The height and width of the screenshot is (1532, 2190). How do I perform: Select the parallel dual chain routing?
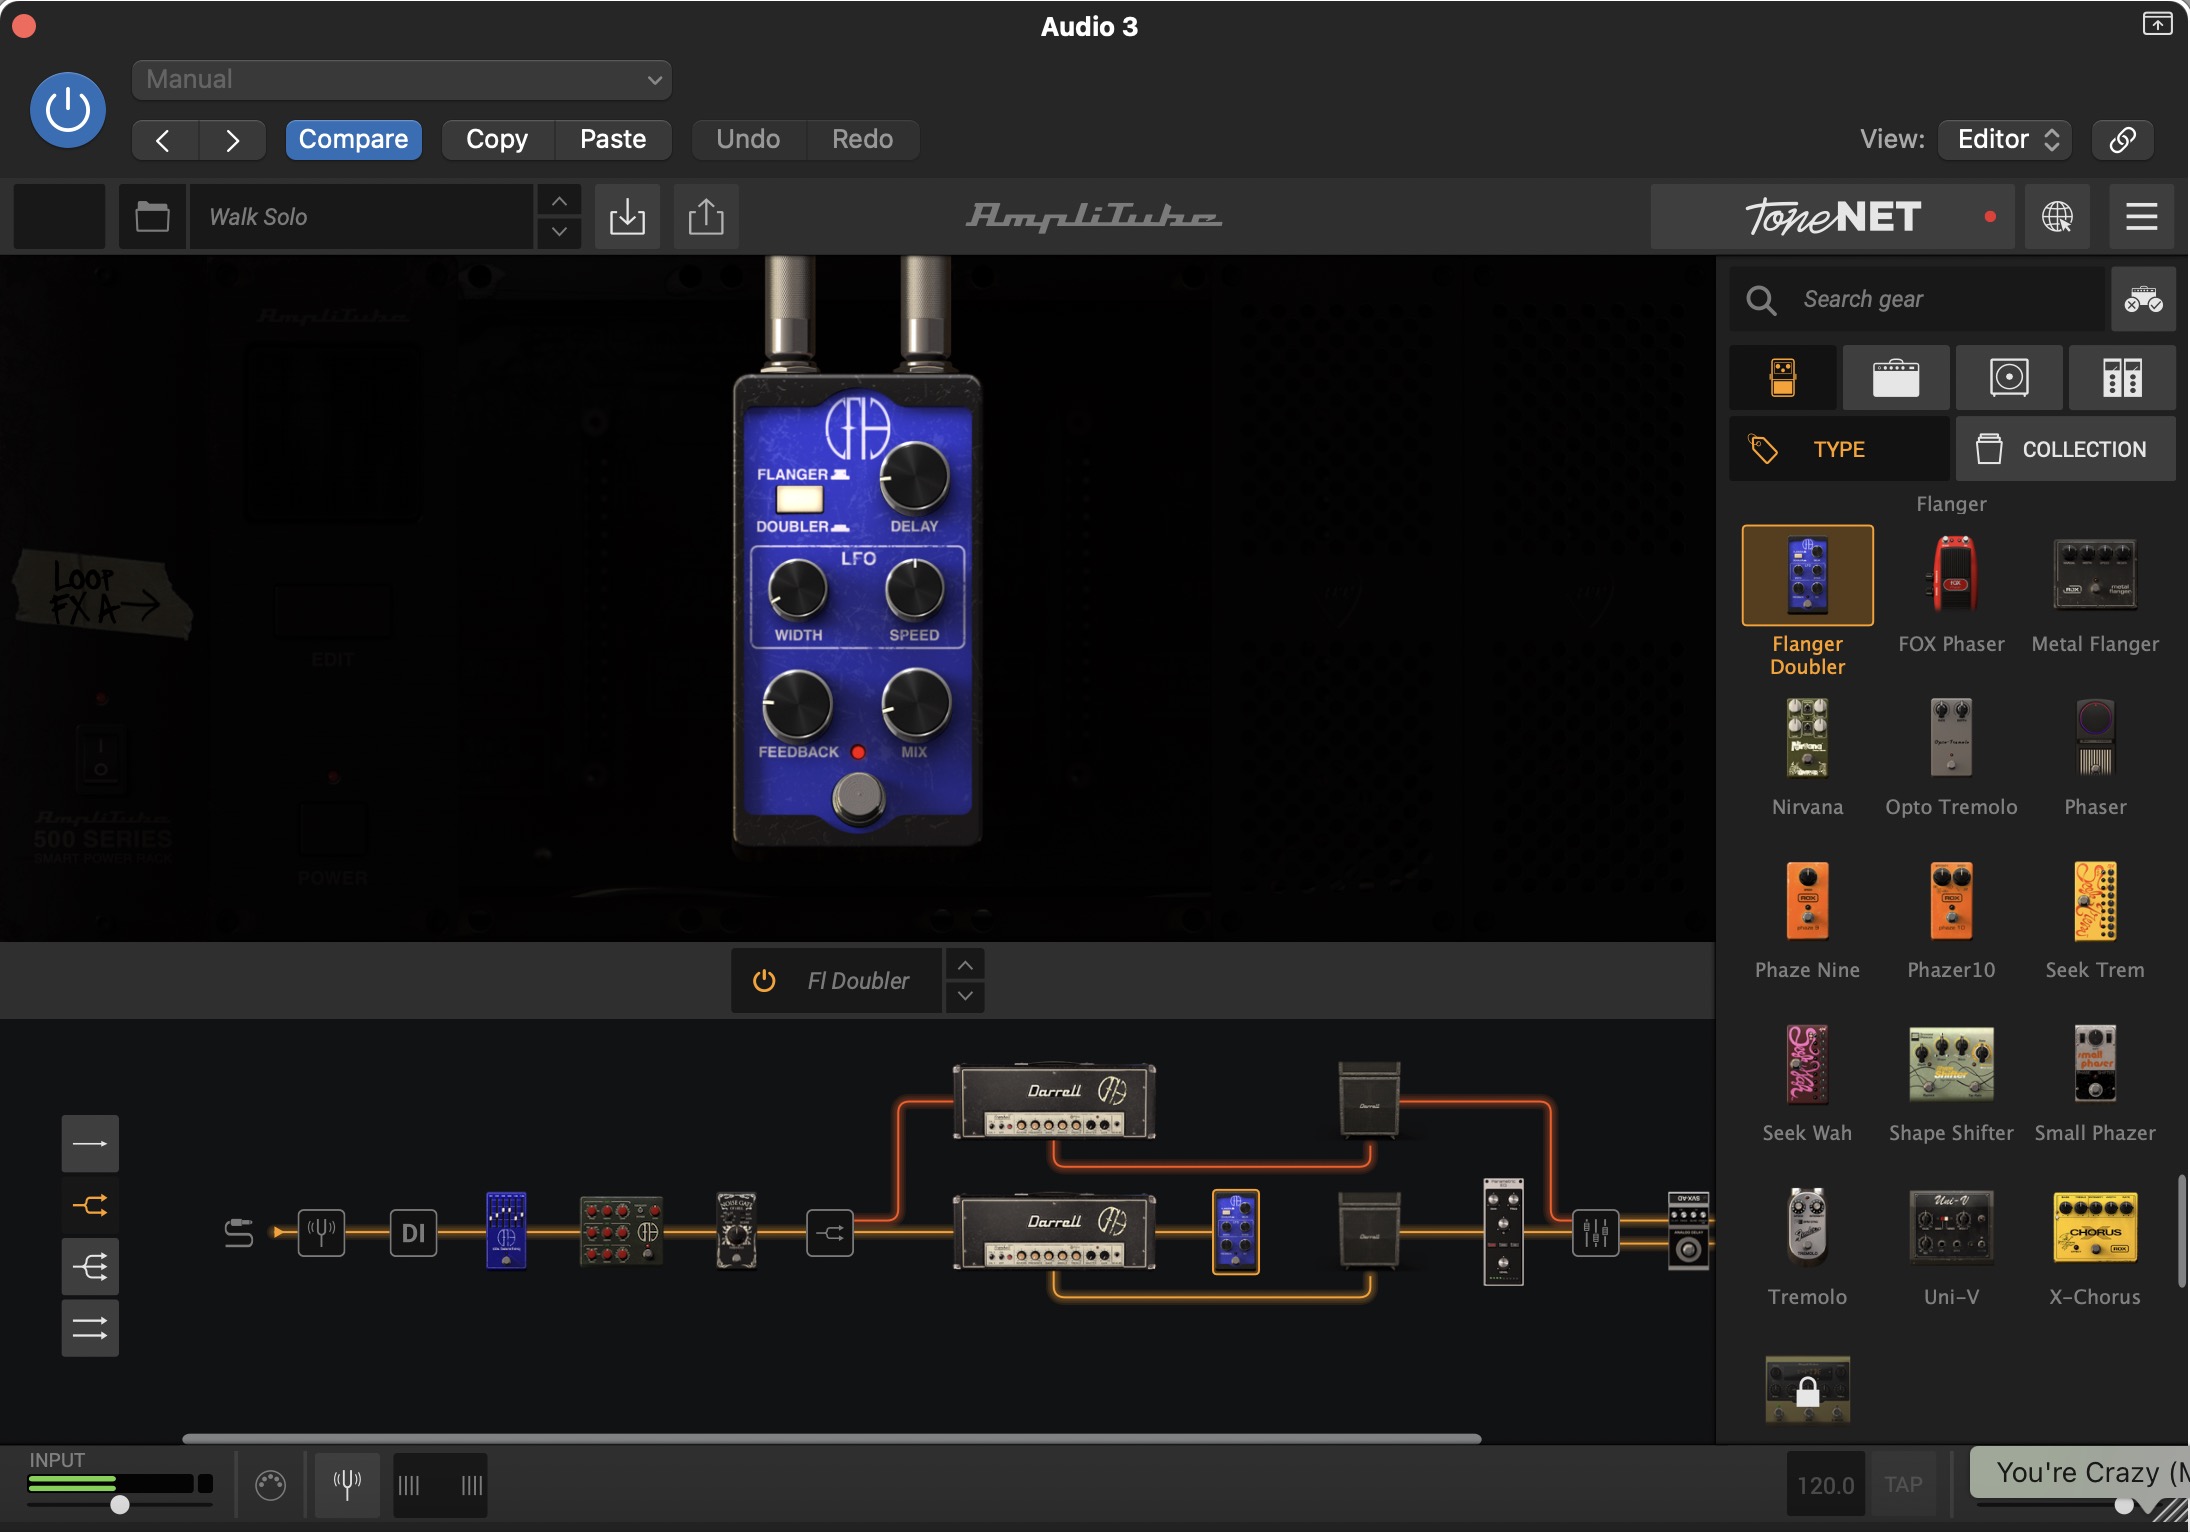[90, 1329]
